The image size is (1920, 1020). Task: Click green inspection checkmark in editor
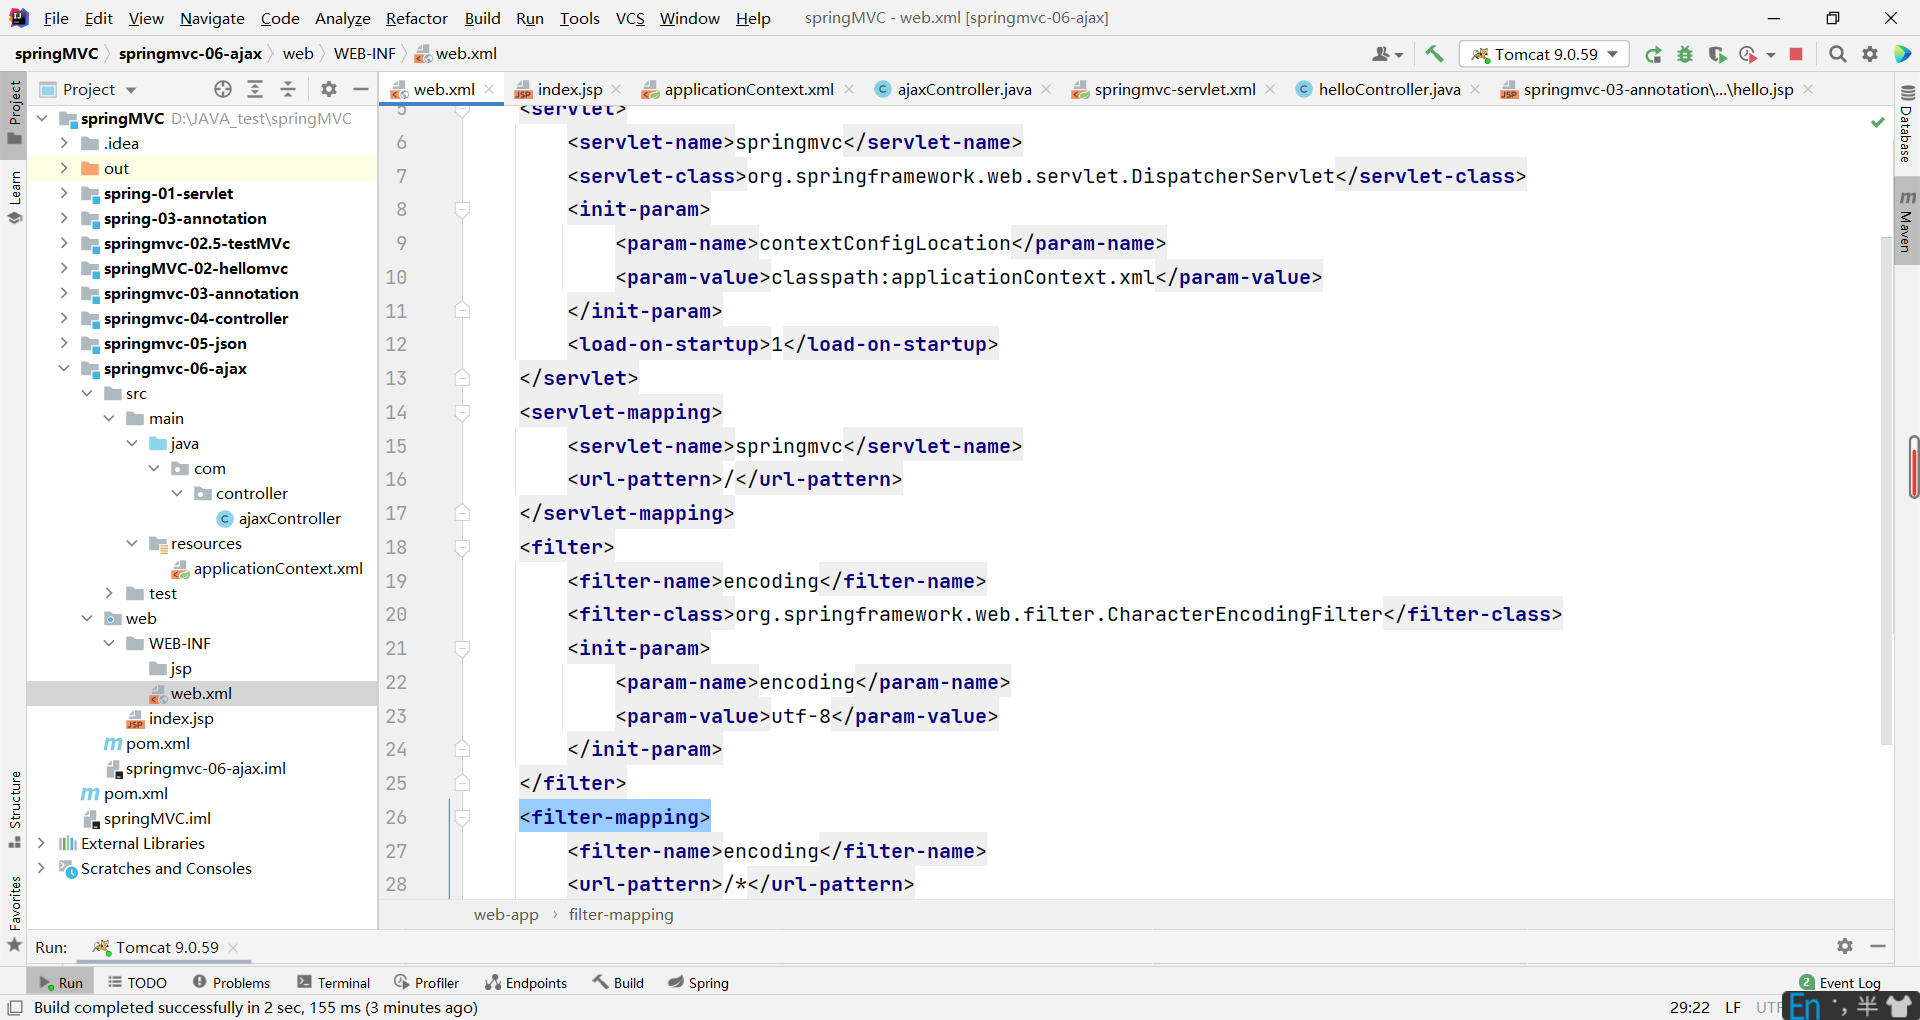pyautogui.click(x=1878, y=122)
